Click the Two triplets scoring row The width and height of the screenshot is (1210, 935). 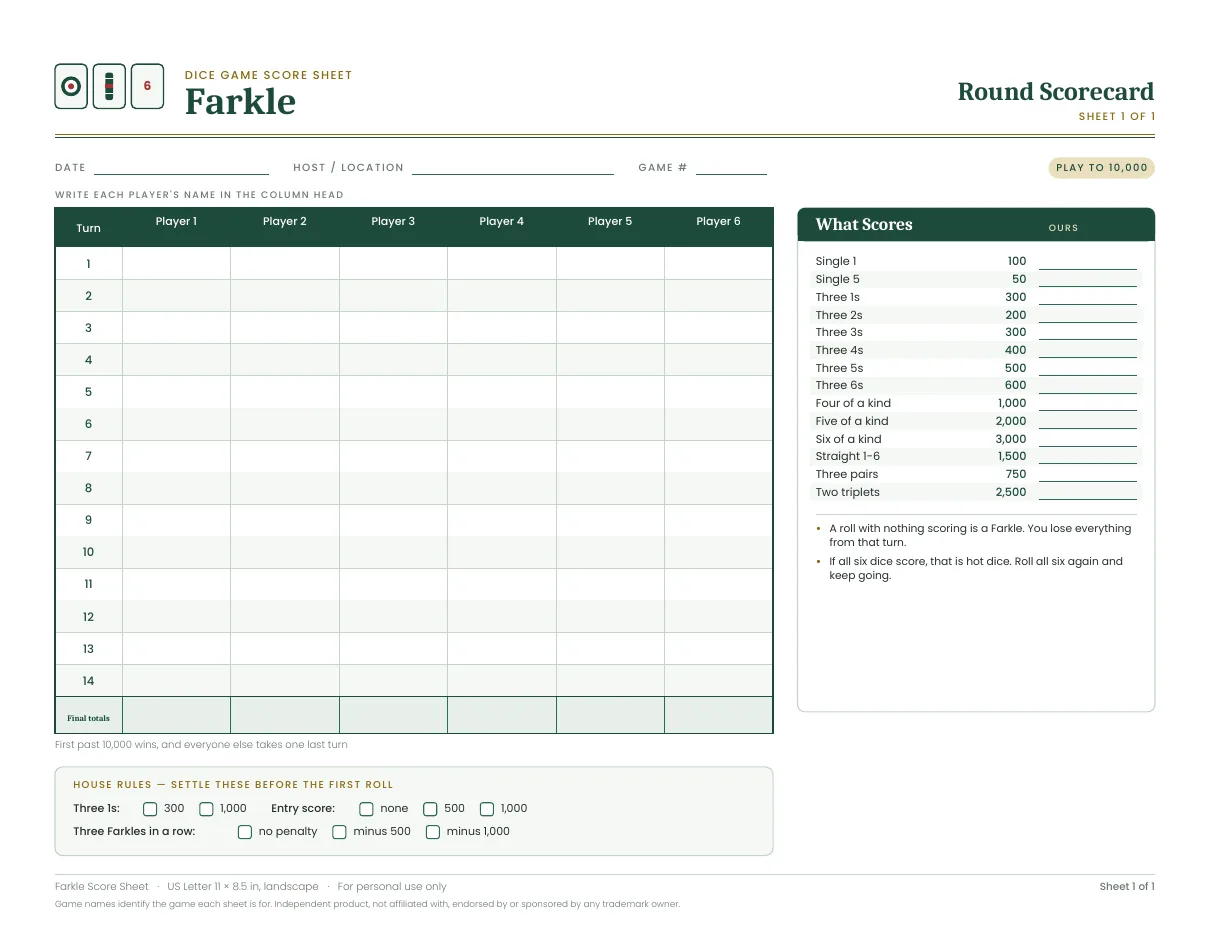(976, 492)
